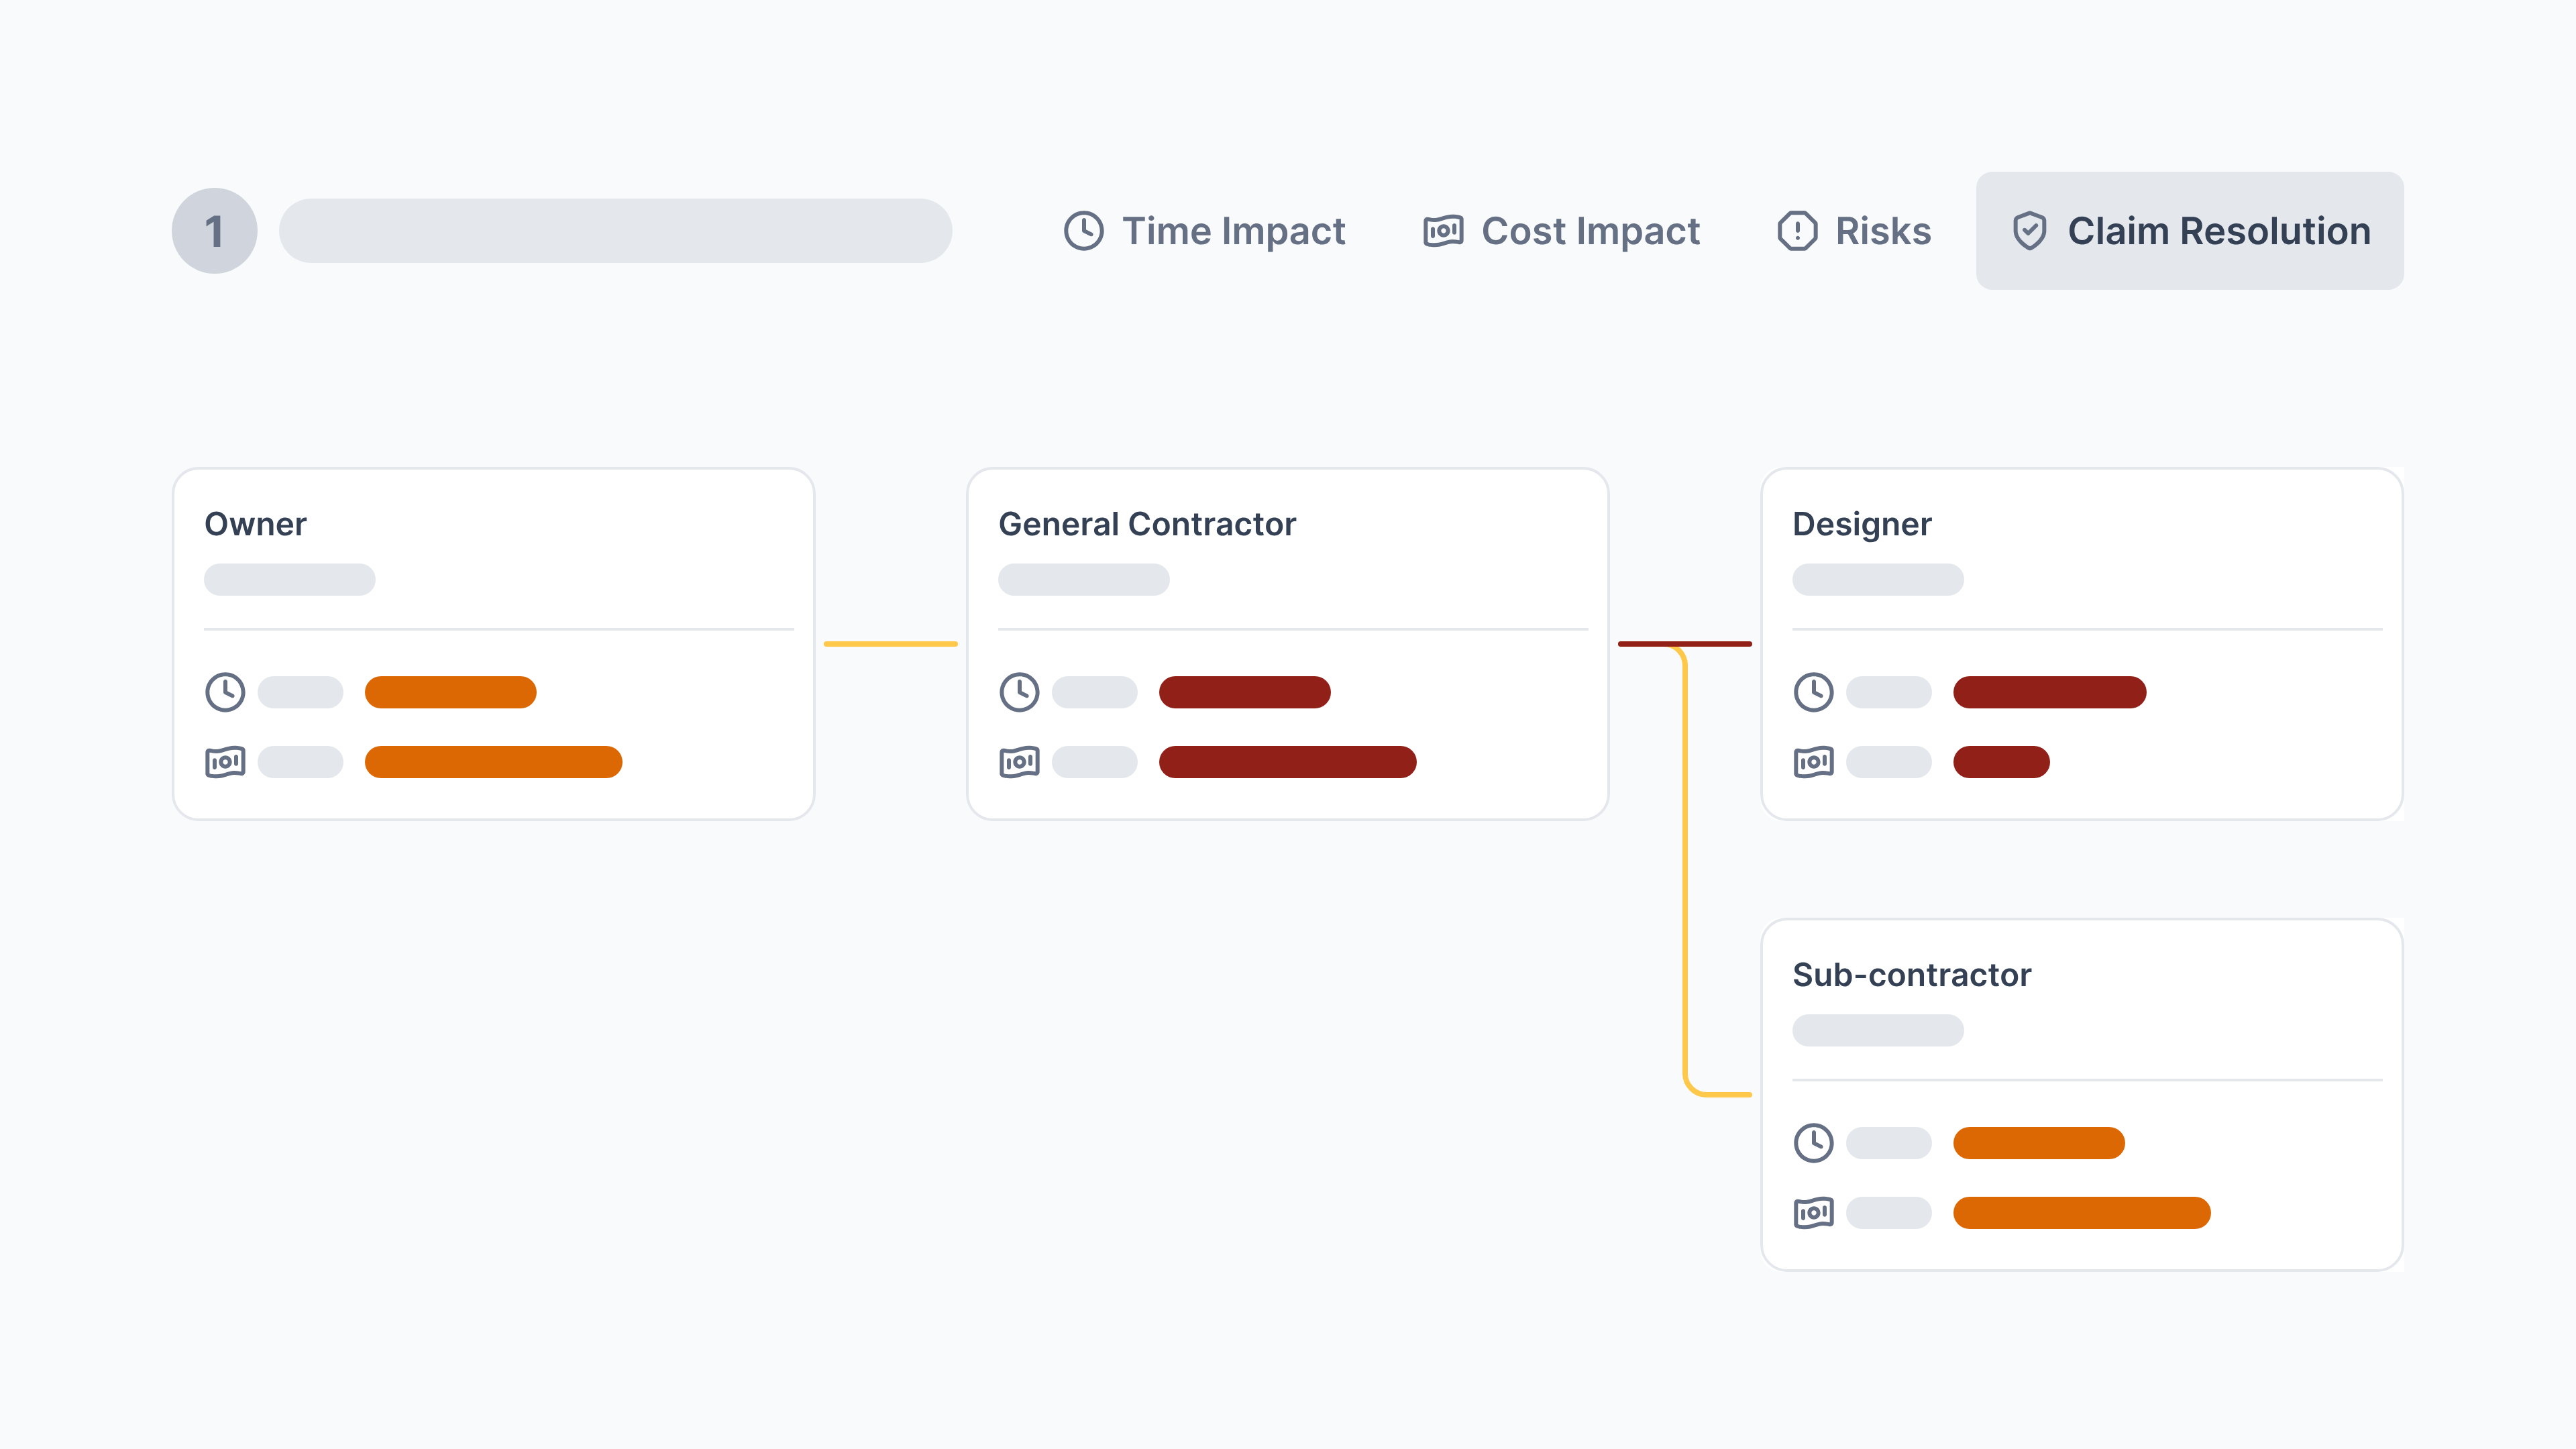Click the Designer name placeholder pill

[1878, 580]
